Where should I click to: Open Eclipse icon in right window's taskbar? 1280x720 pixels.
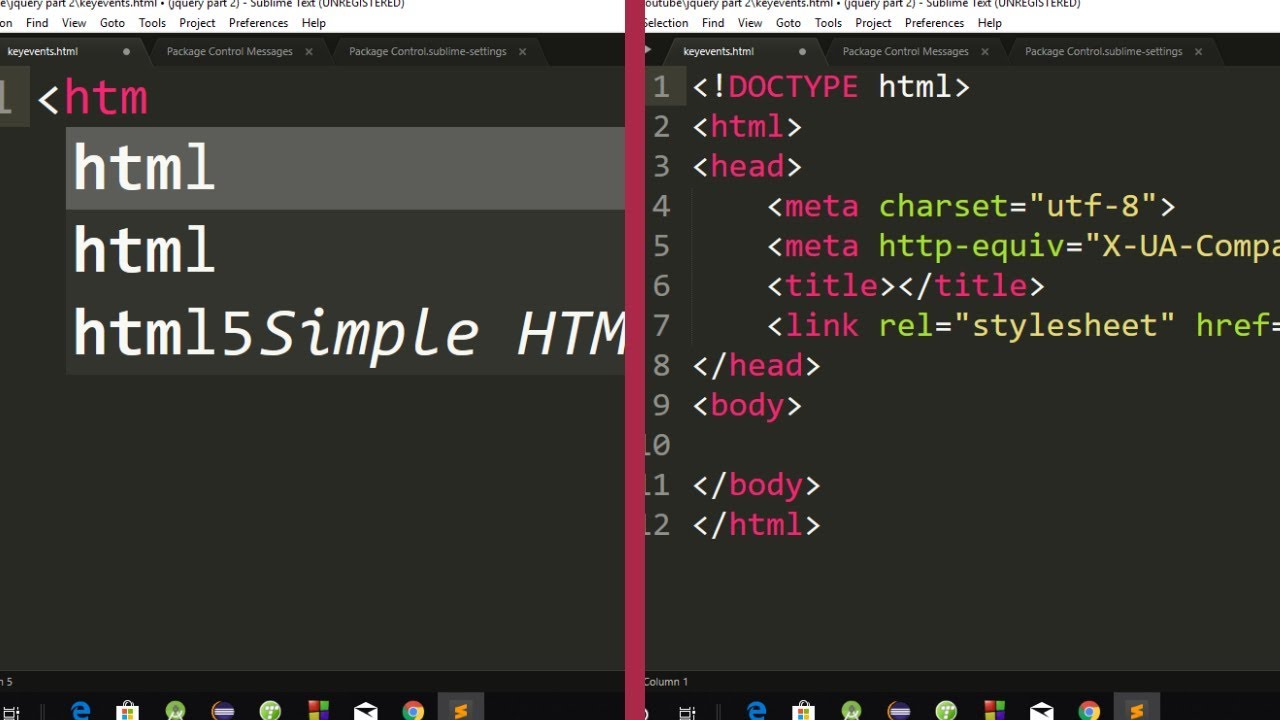[x=899, y=711]
